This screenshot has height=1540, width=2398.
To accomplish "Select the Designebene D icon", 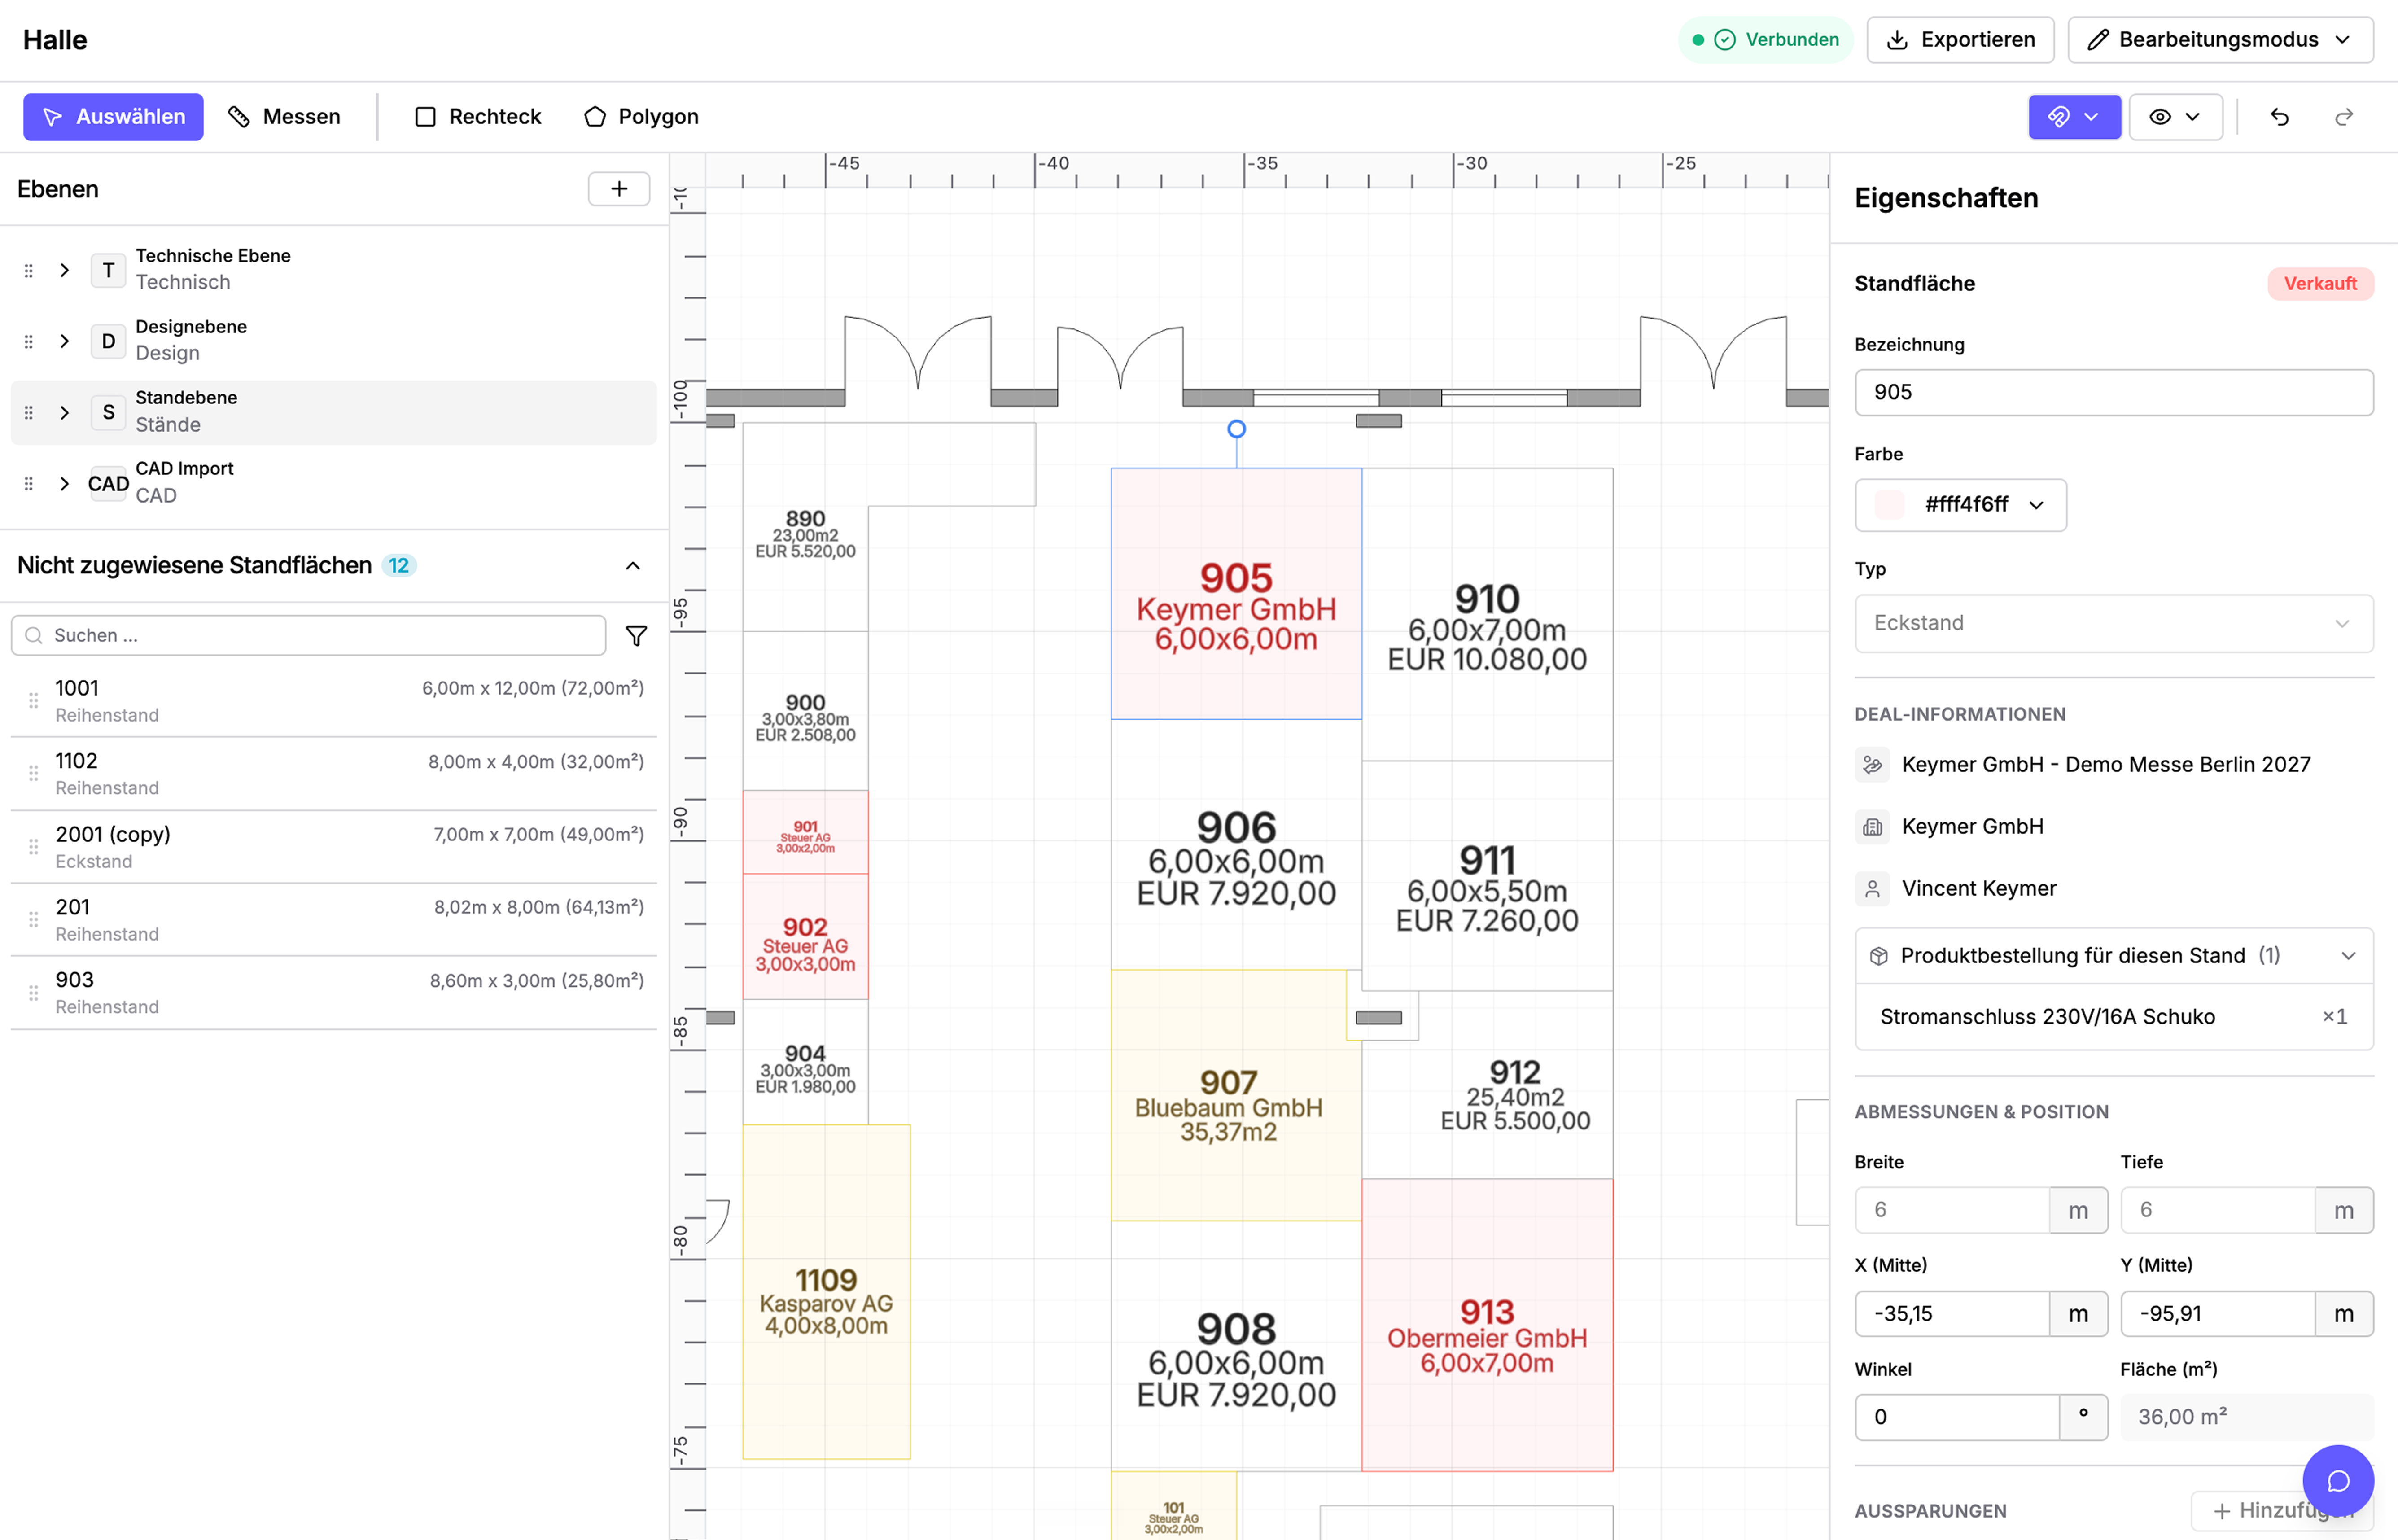I will [x=108, y=341].
